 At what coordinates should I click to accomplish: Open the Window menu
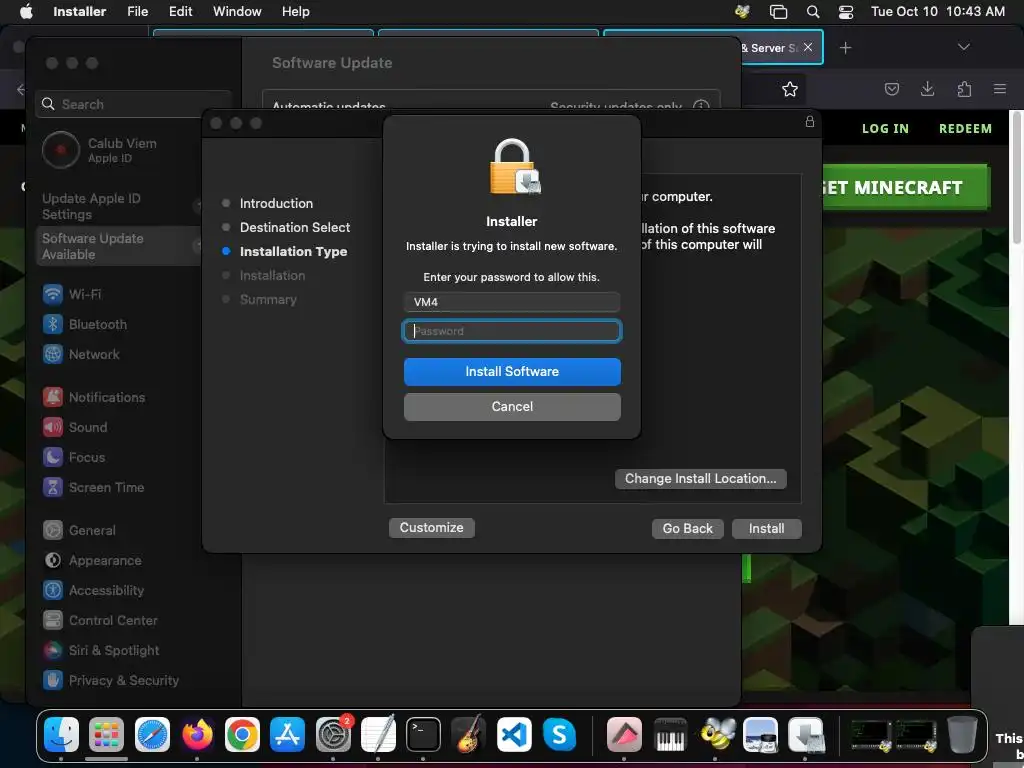click(x=237, y=11)
